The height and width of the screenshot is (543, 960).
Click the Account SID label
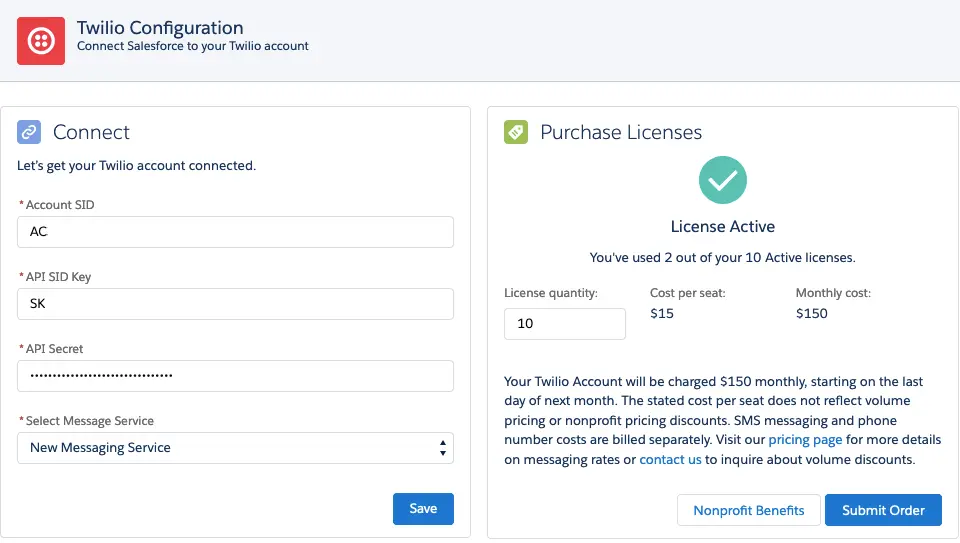coord(60,205)
